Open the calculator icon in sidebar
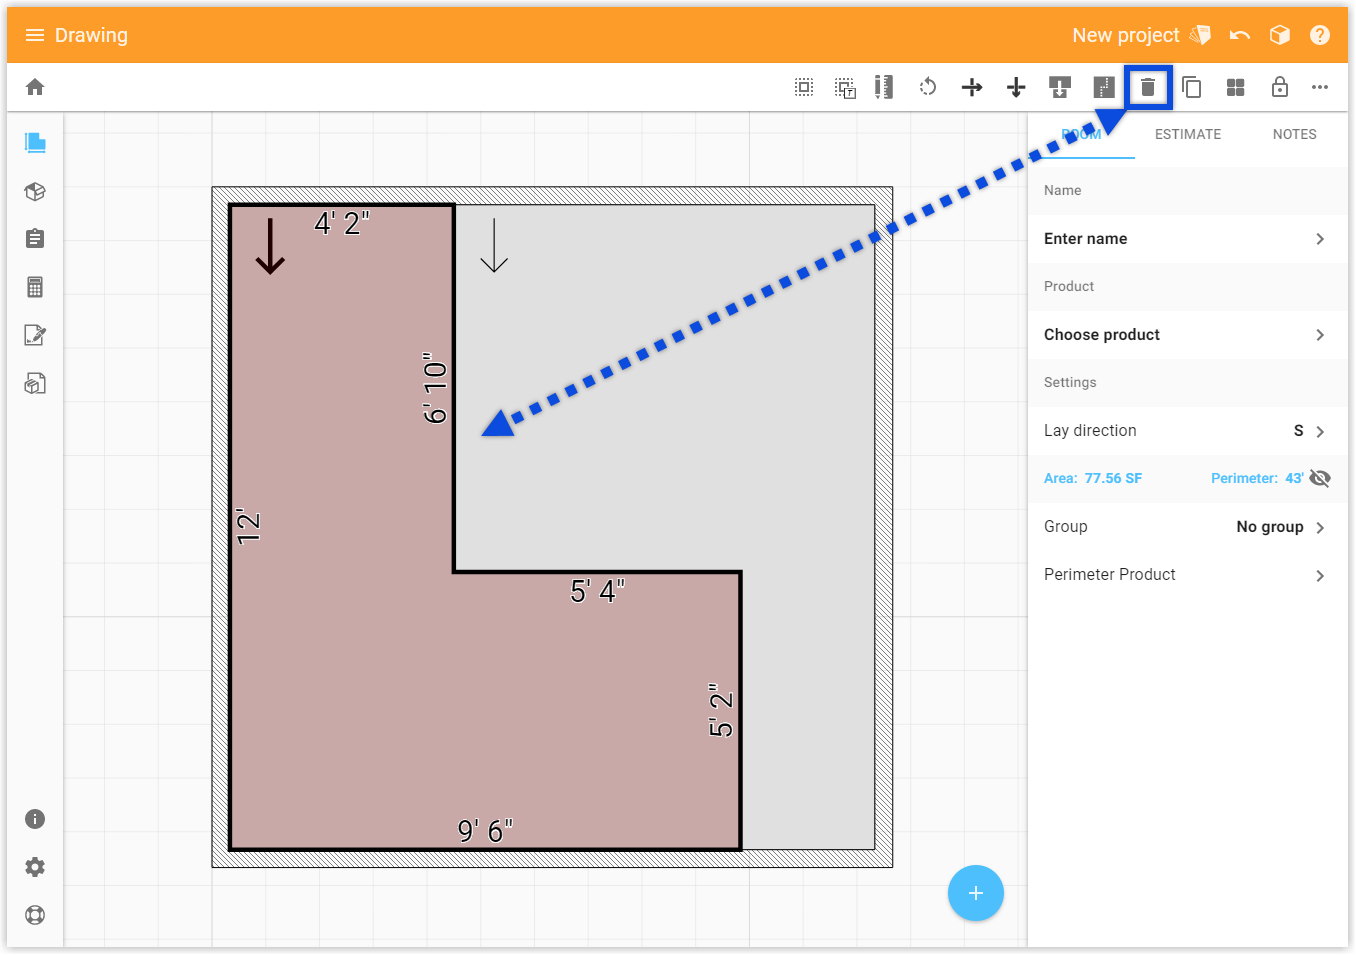Screen dimensions: 1356x955 point(35,287)
